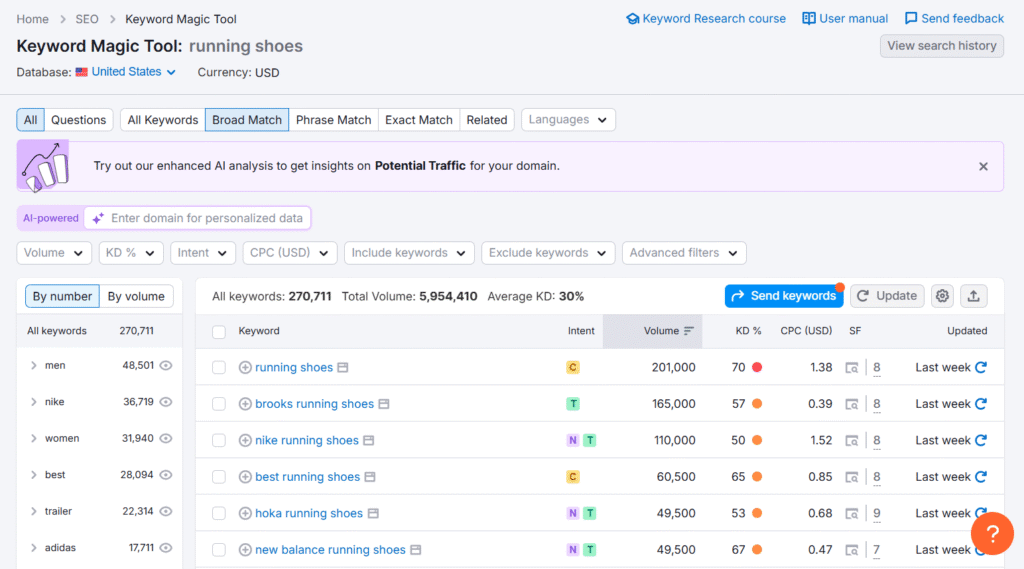Send feedback via the top link

[954, 19]
